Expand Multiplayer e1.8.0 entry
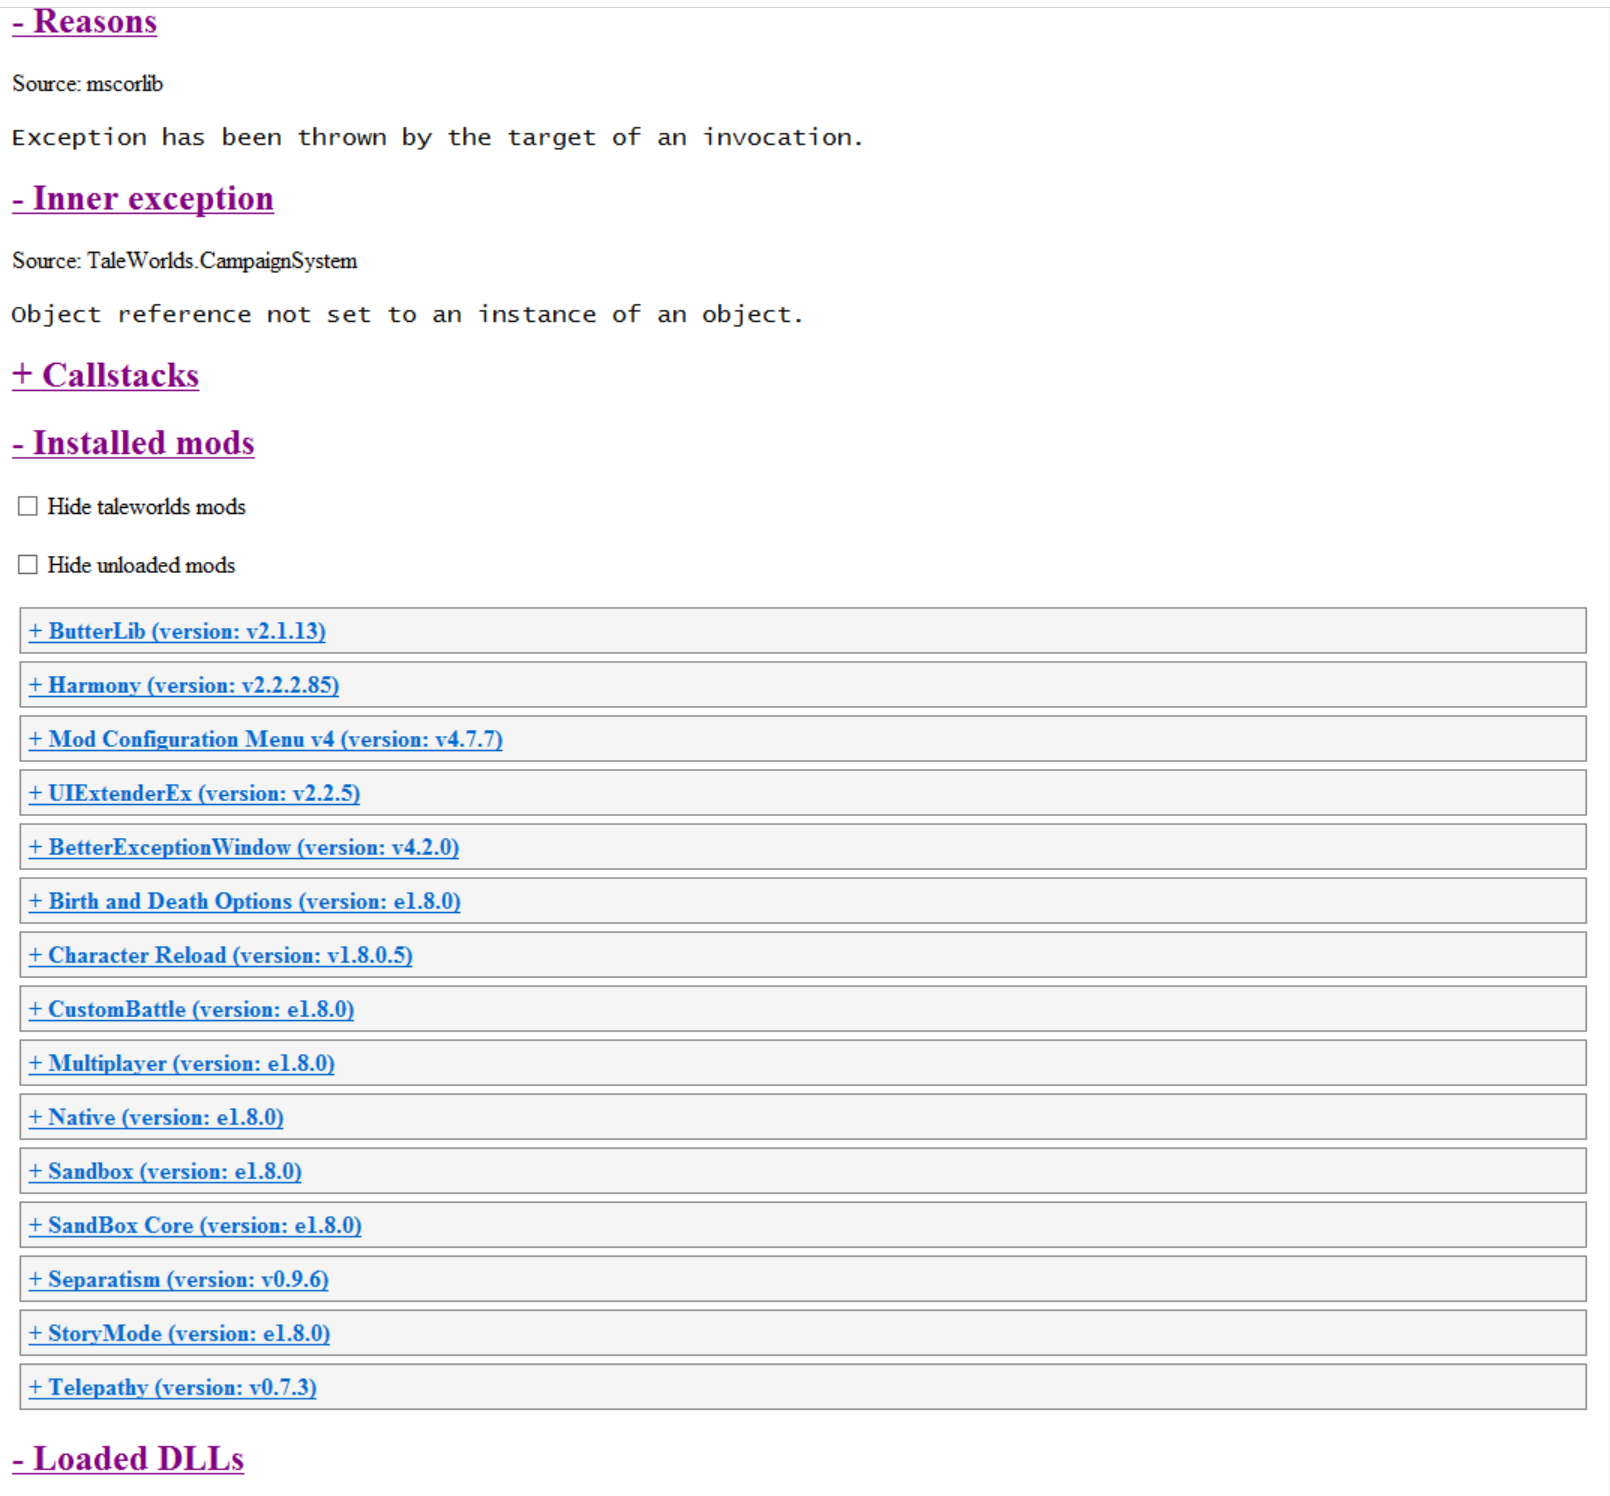The height and width of the screenshot is (1496, 1610). (x=182, y=1063)
